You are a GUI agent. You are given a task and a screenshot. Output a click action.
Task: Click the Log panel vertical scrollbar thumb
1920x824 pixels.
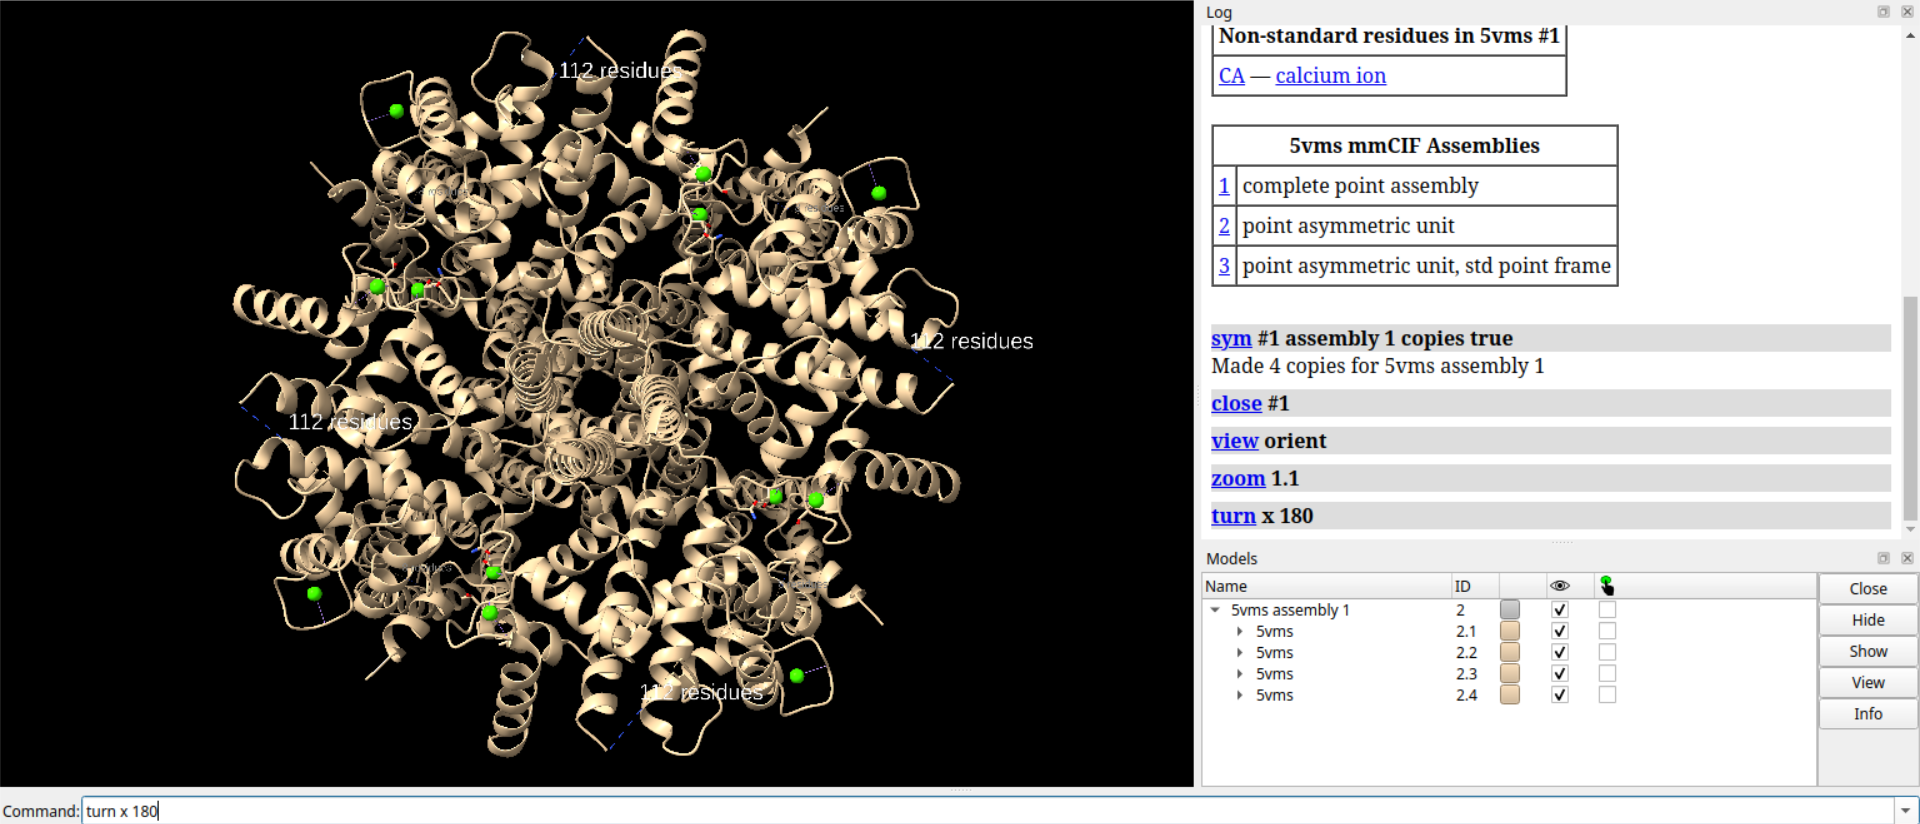pos(1910,406)
